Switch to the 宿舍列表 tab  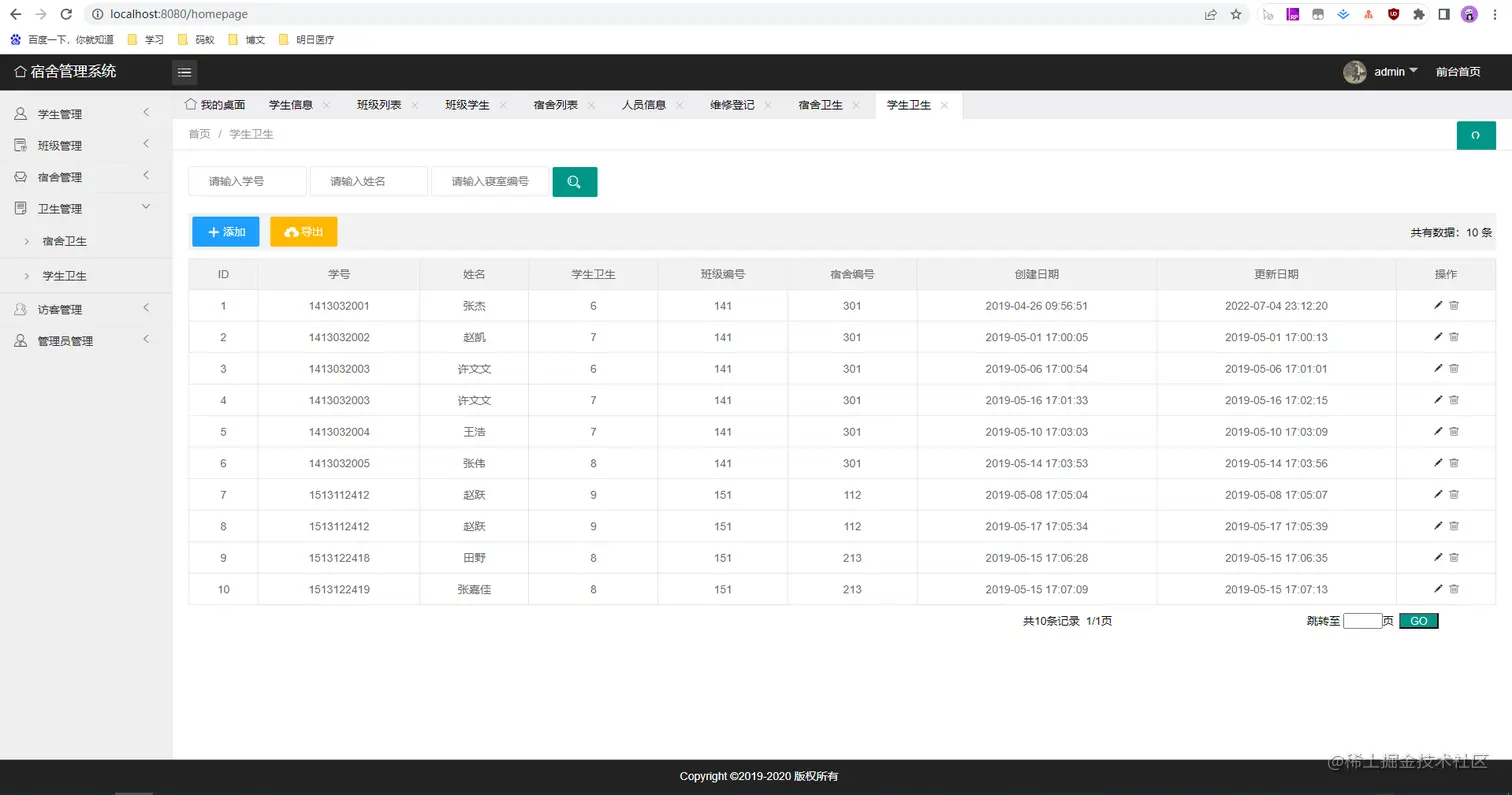555,105
